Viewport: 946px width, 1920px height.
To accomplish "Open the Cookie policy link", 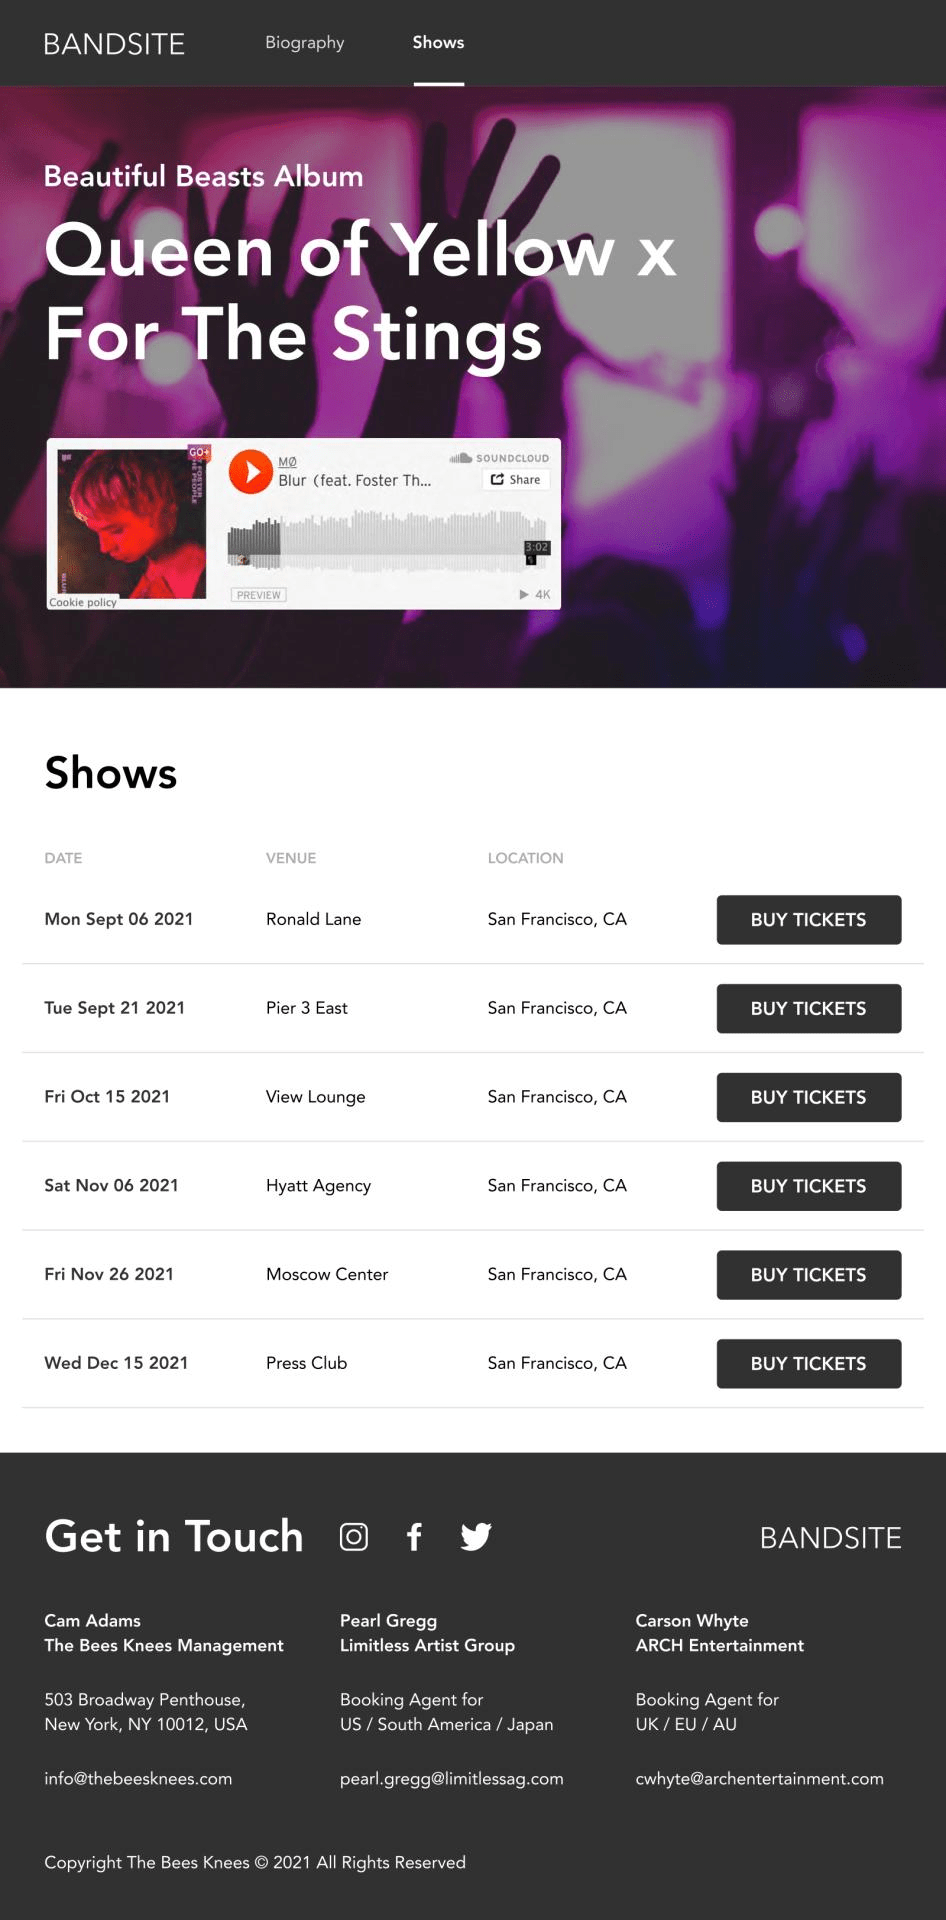I will click(x=83, y=602).
